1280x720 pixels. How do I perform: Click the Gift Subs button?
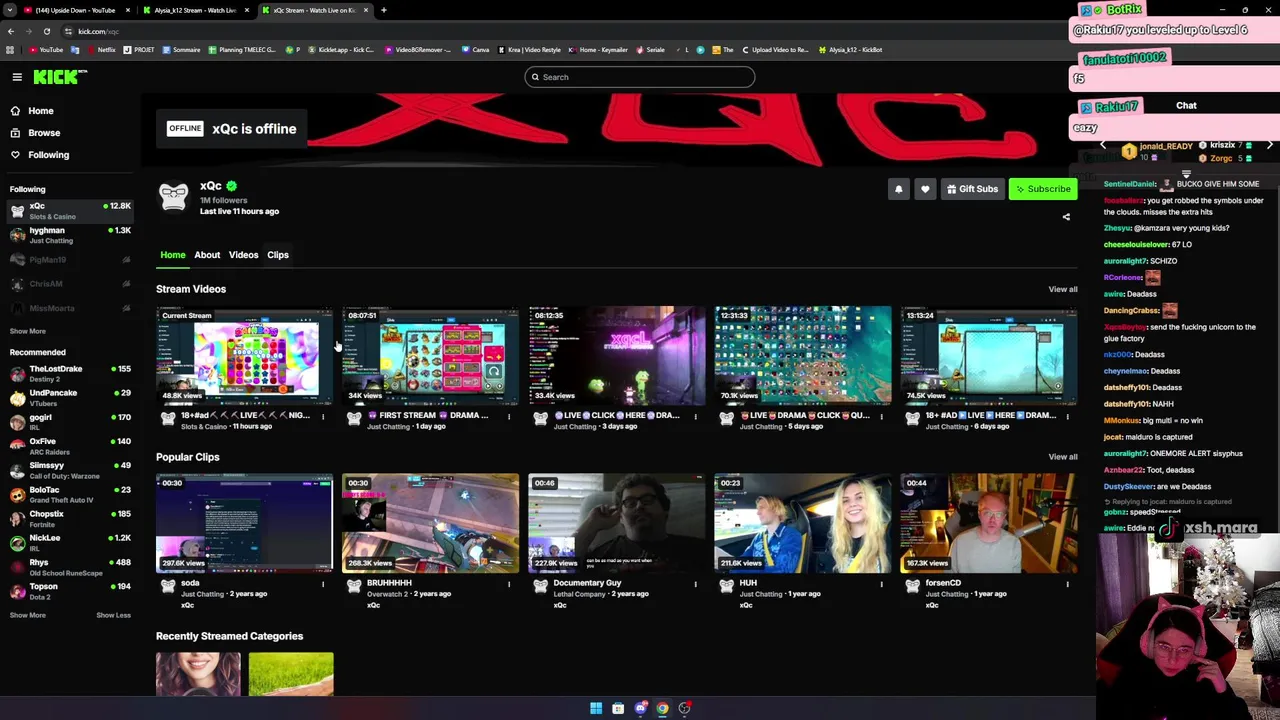[972, 189]
